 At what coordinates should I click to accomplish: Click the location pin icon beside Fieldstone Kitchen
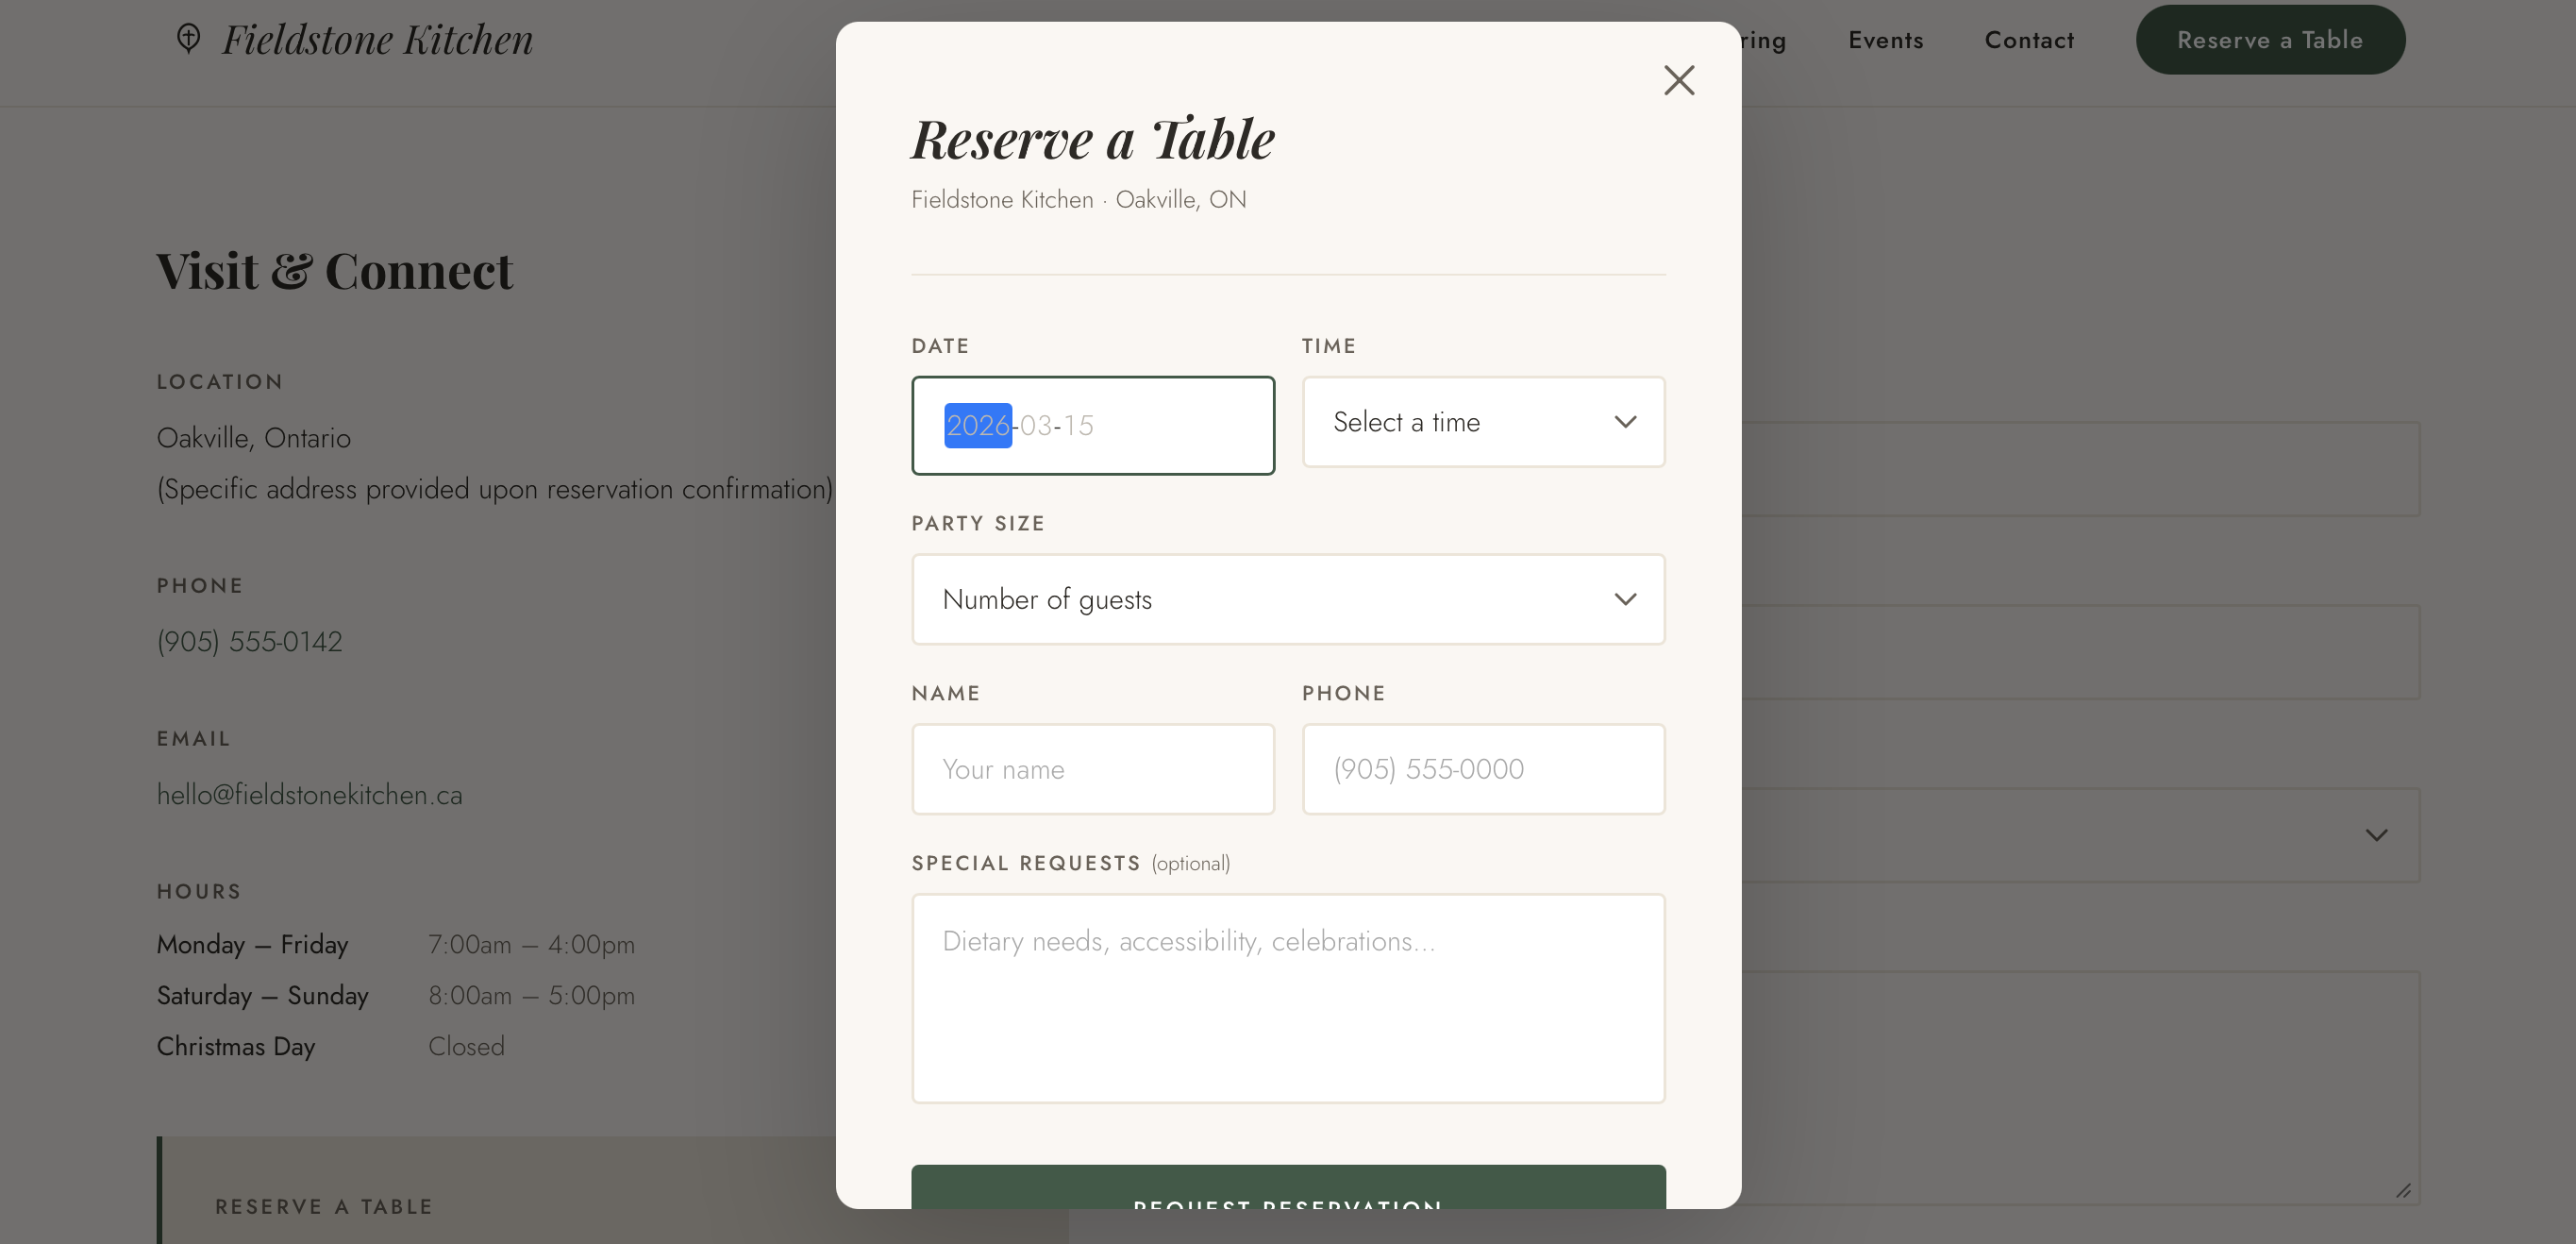coord(190,38)
